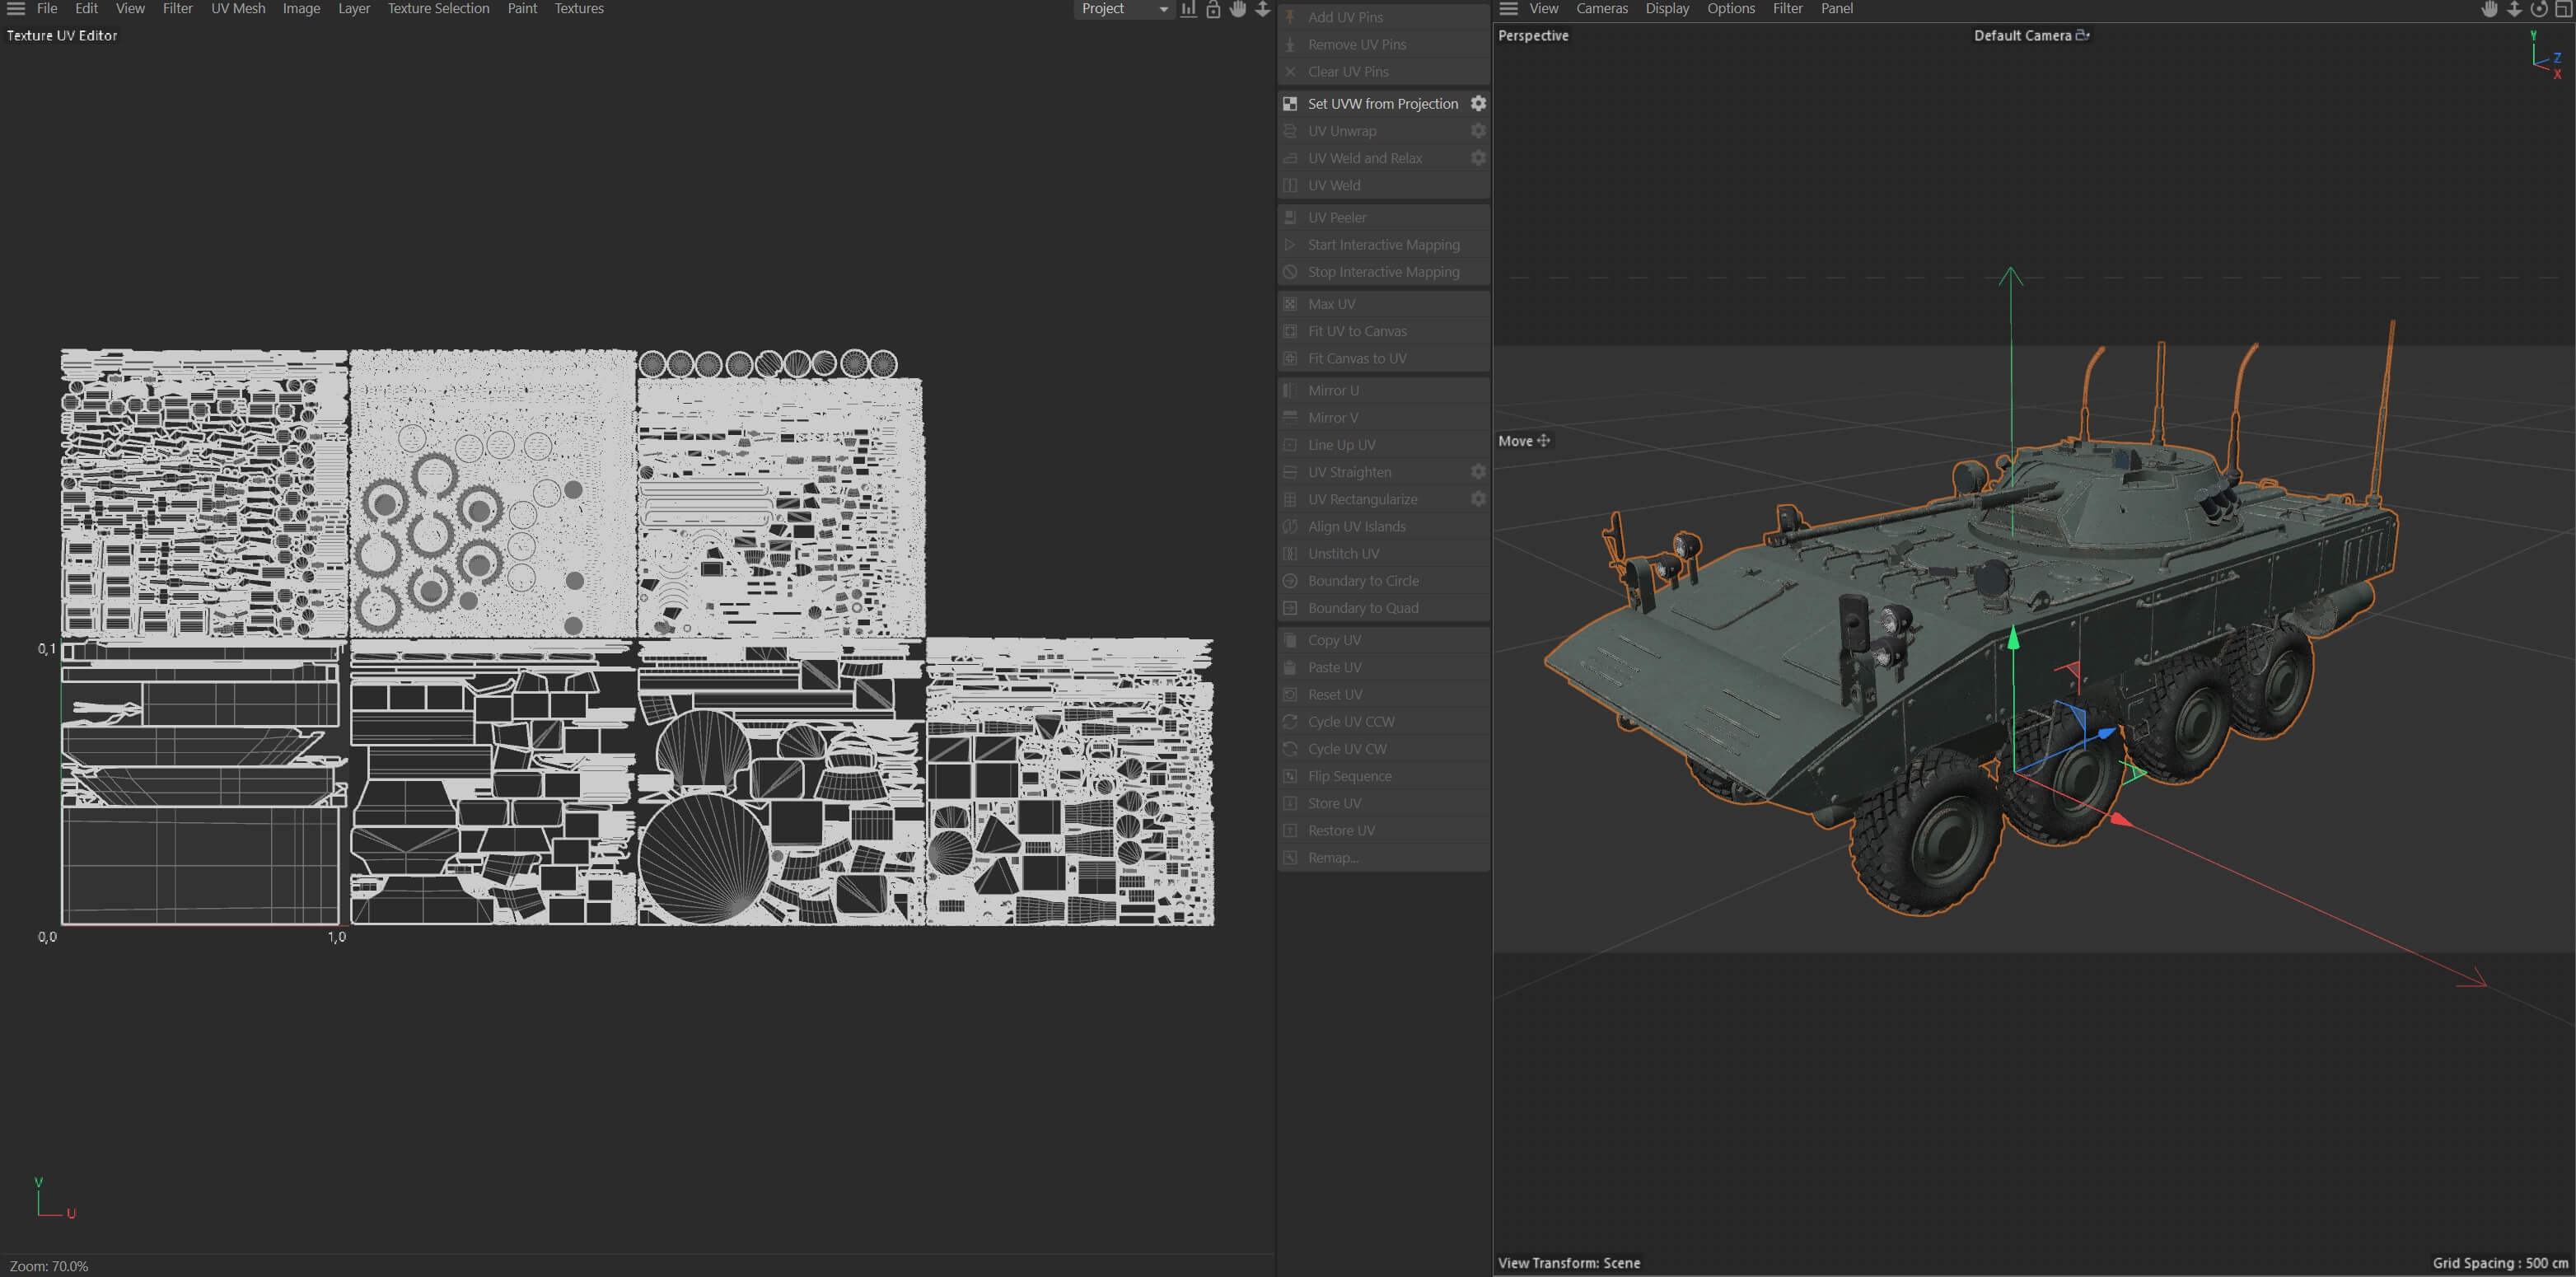Click the pan hand icon in UV editor
Viewport: 2576px width, 1277px height.
coord(1238,9)
